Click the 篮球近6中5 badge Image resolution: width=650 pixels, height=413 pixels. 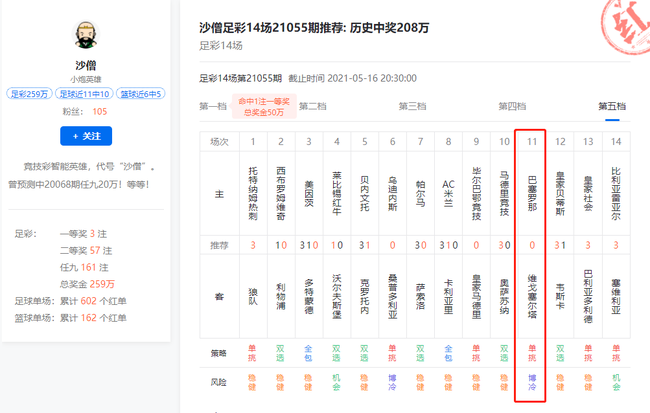(141, 94)
